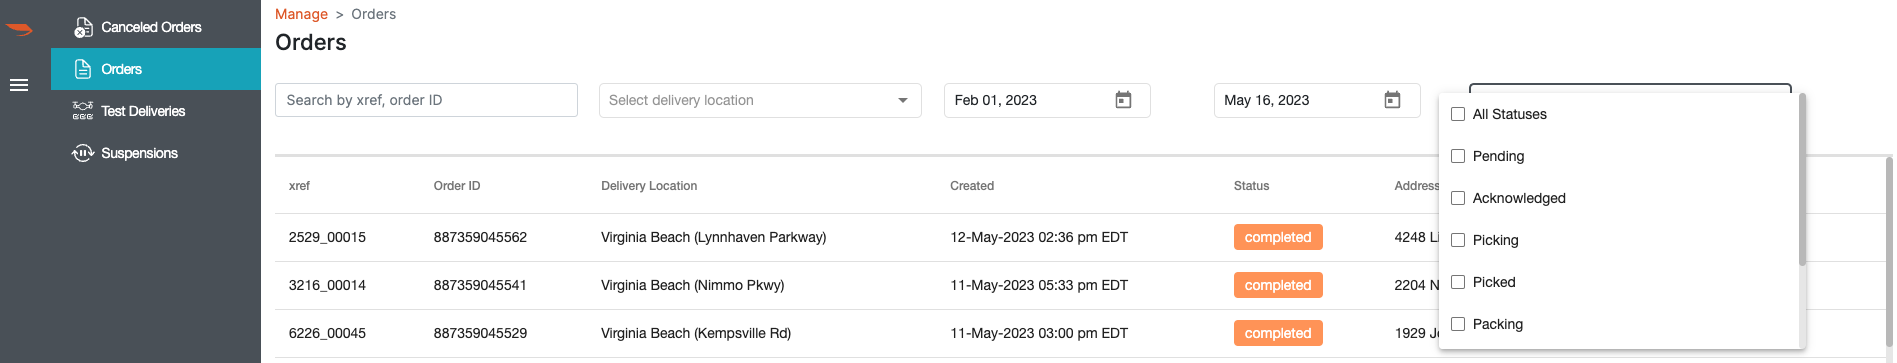This screenshot has width=1897, height=363.
Task: Click the orange logo icon in the sidebar
Action: point(19,30)
